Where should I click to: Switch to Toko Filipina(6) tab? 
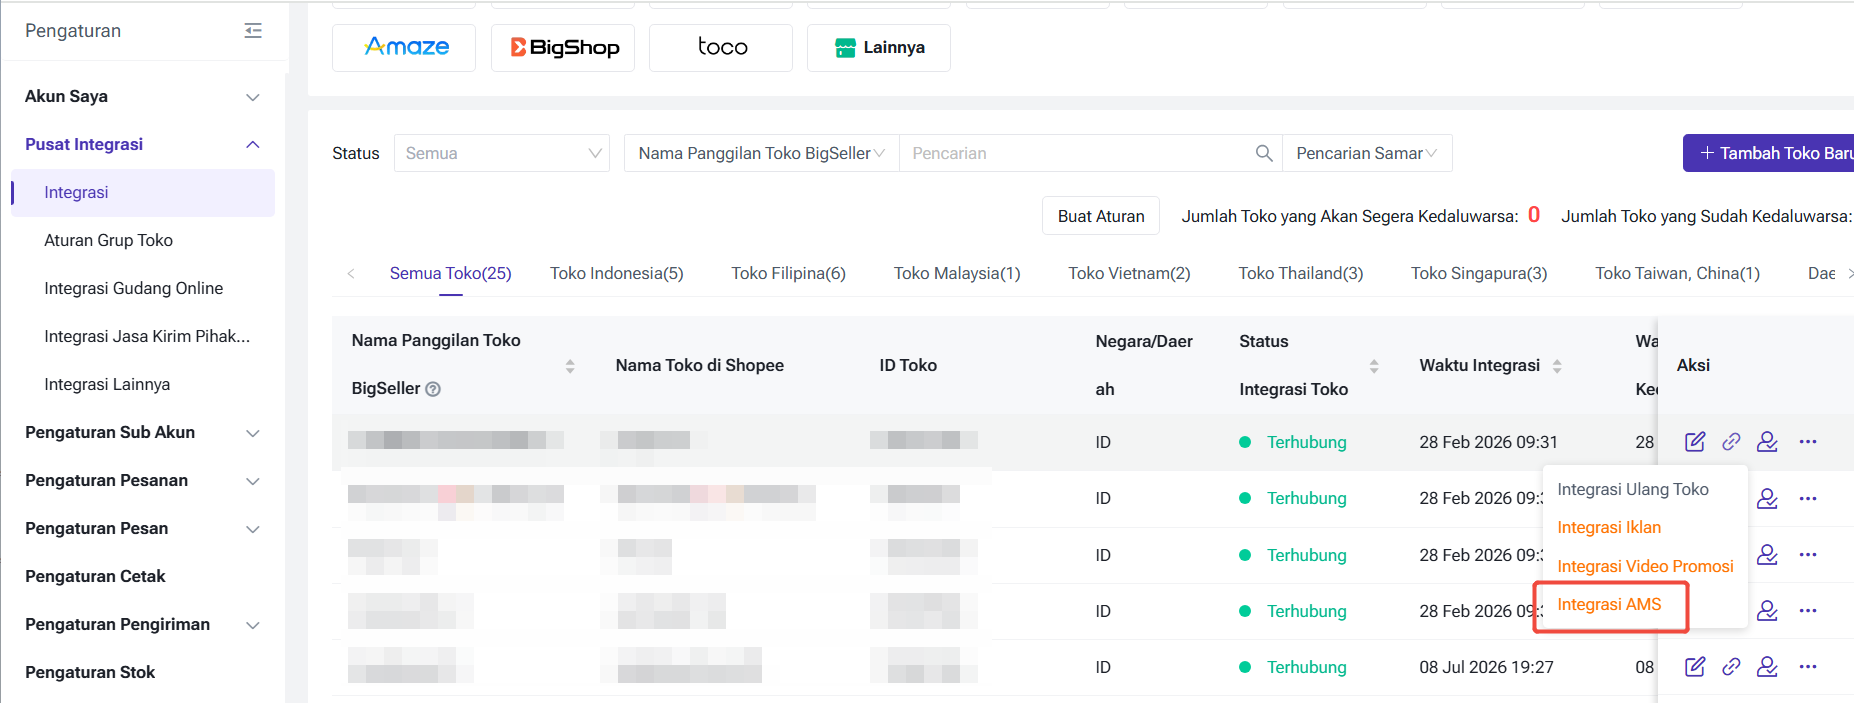click(x=788, y=273)
